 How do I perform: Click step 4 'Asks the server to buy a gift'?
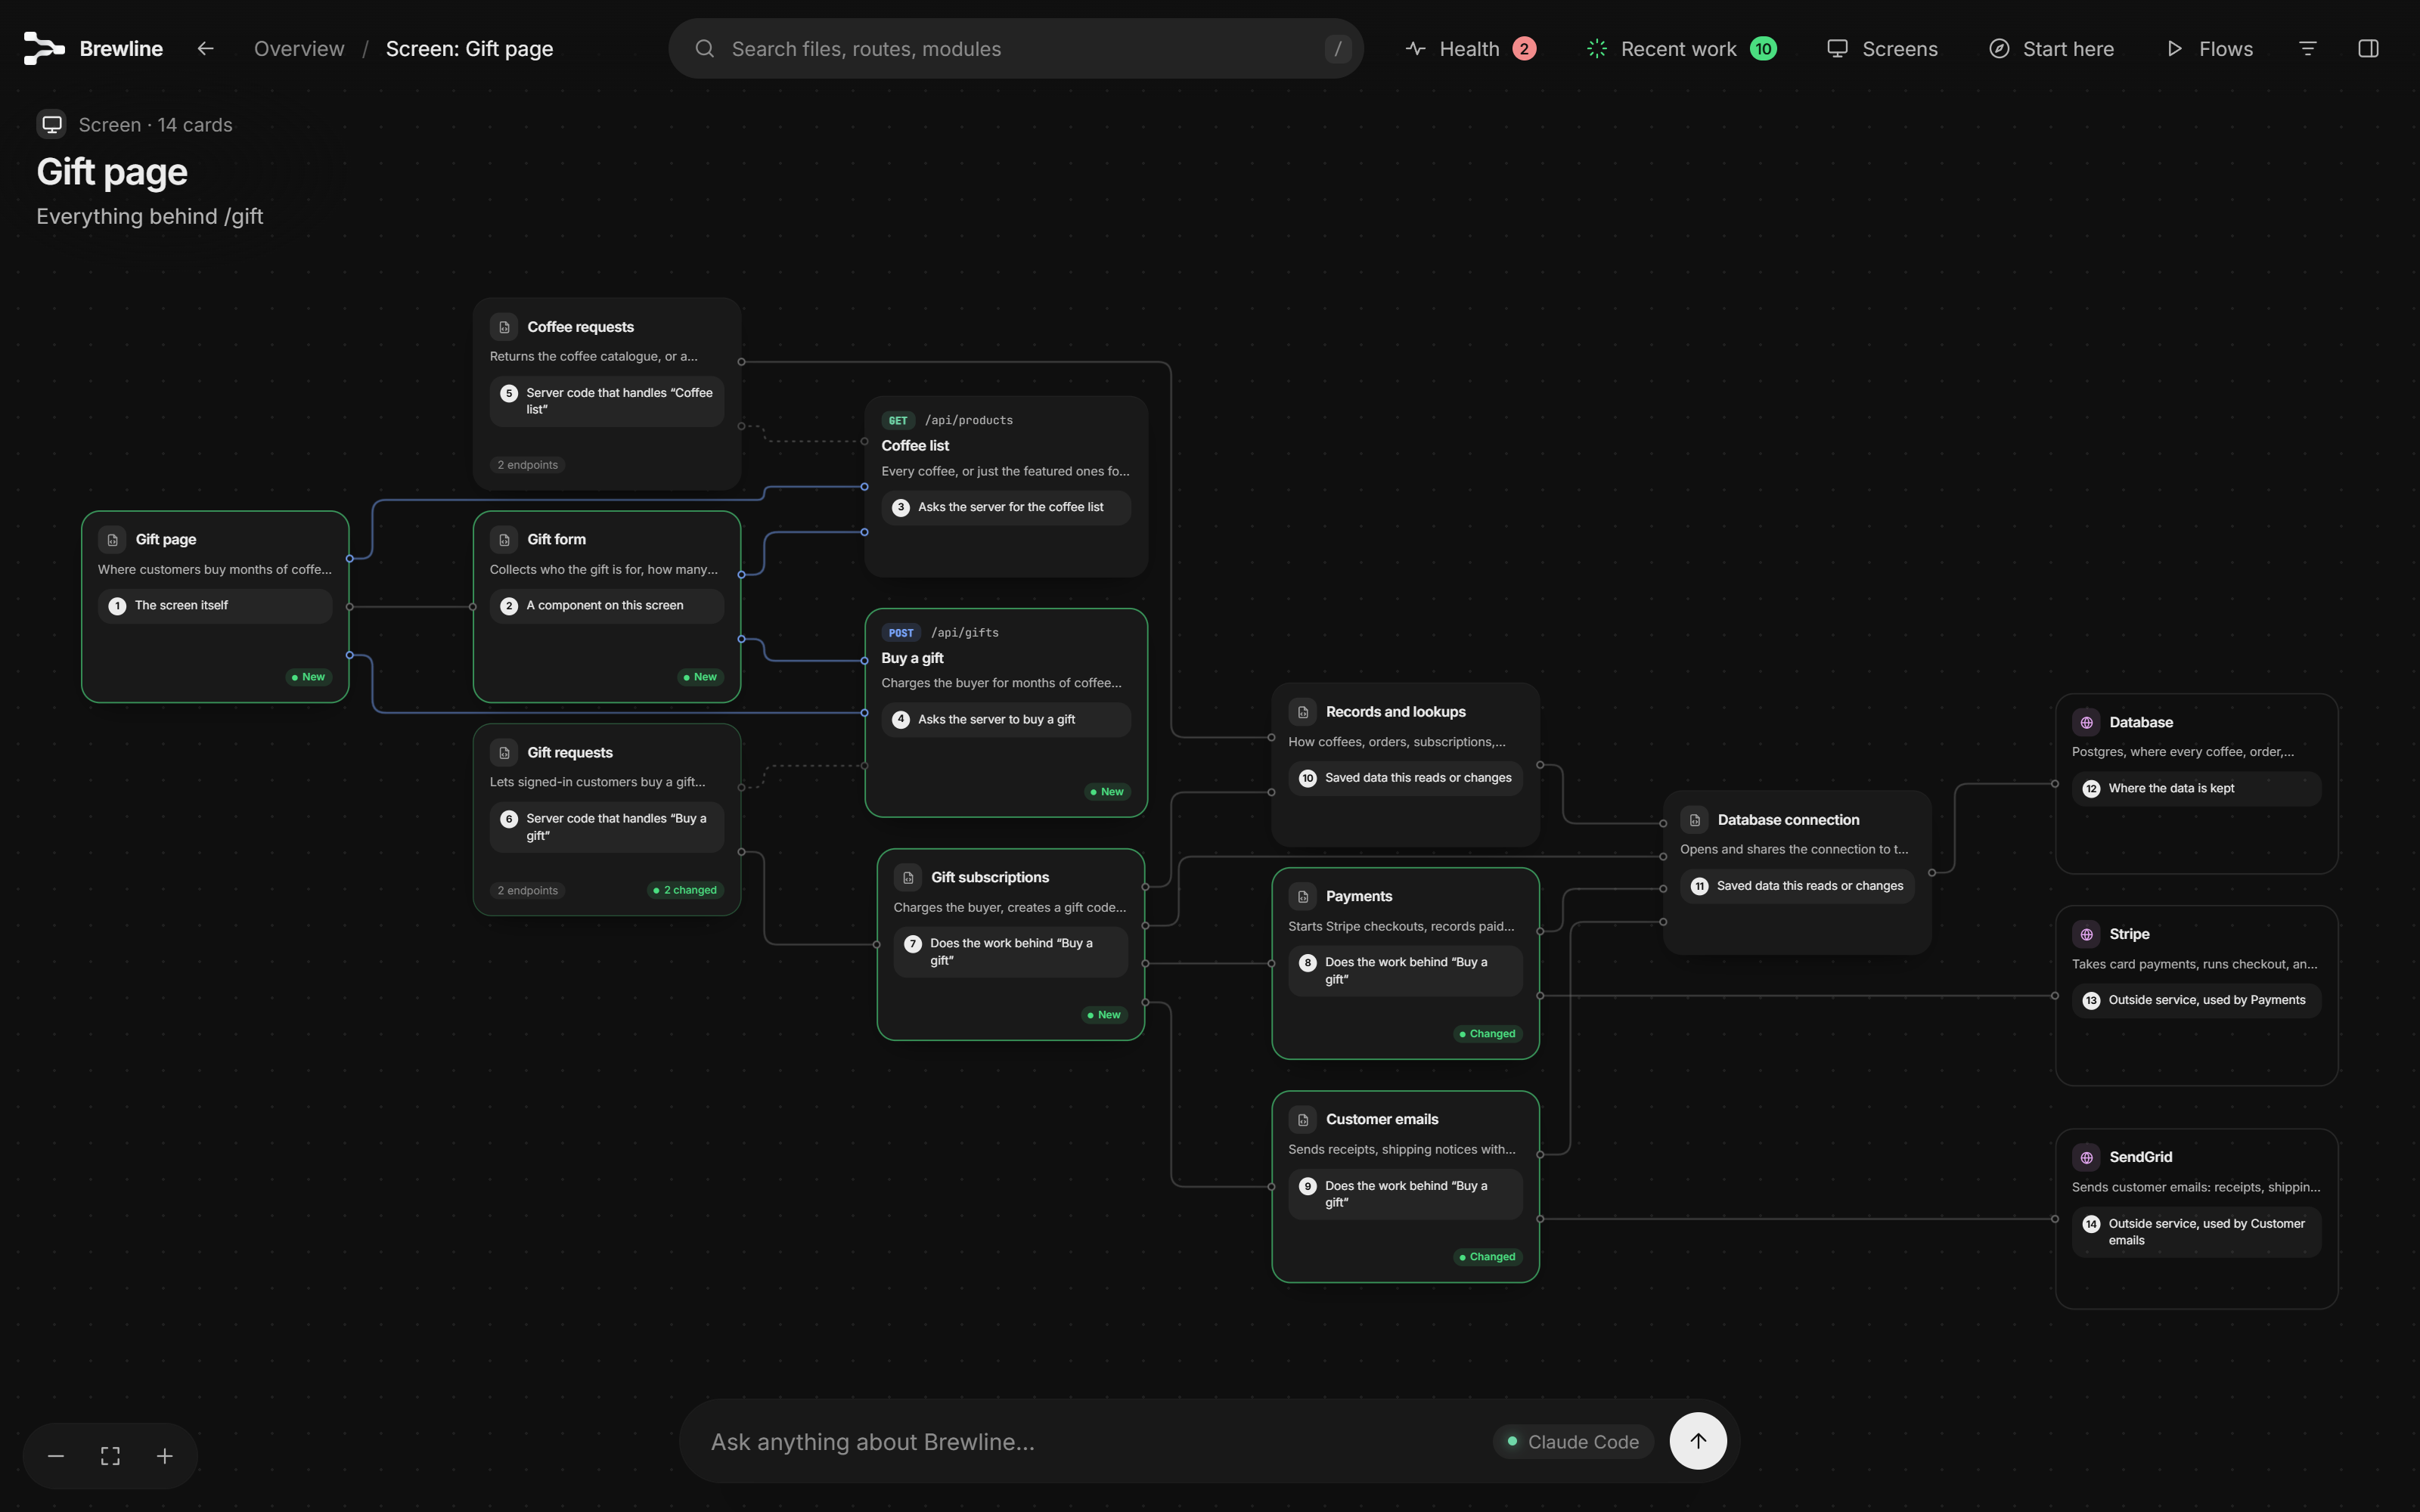pyautogui.click(x=1006, y=720)
